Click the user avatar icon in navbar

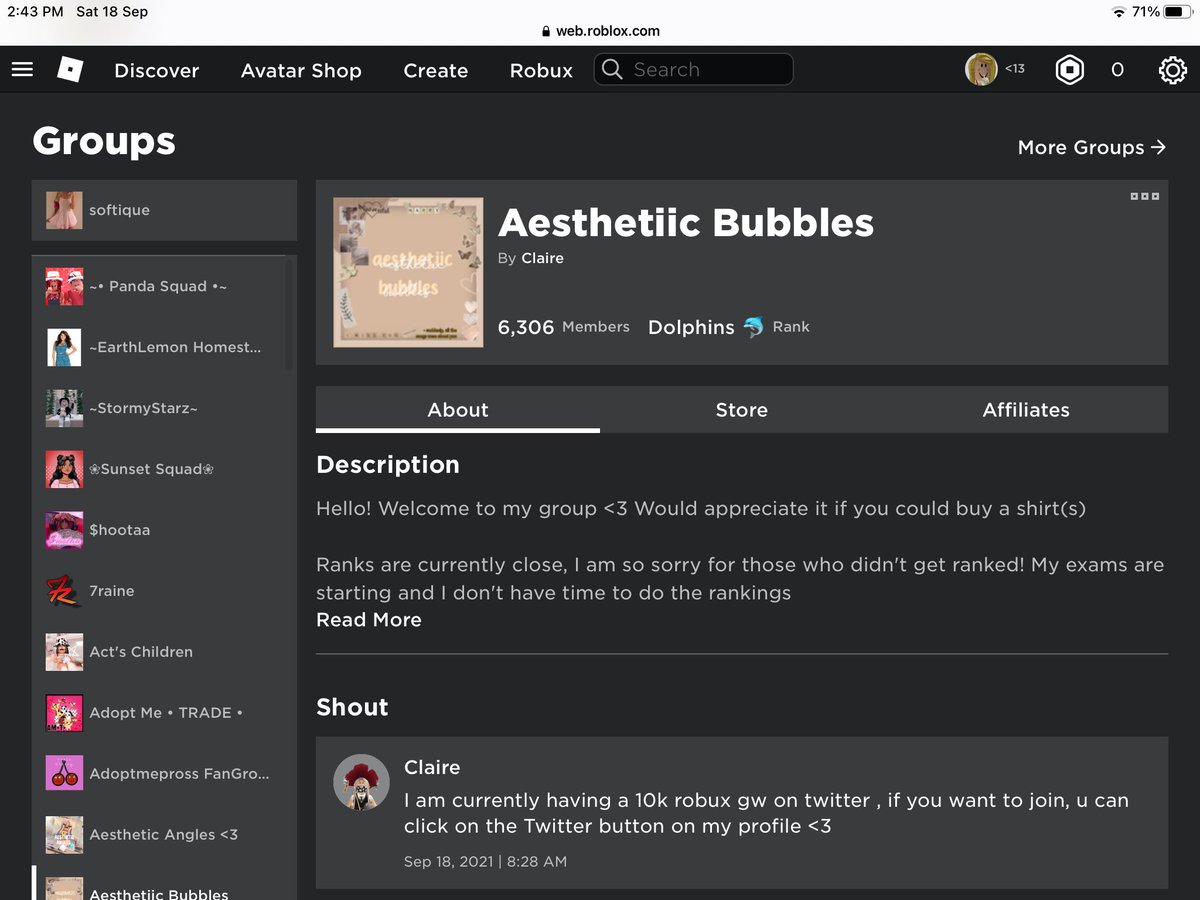click(x=981, y=69)
